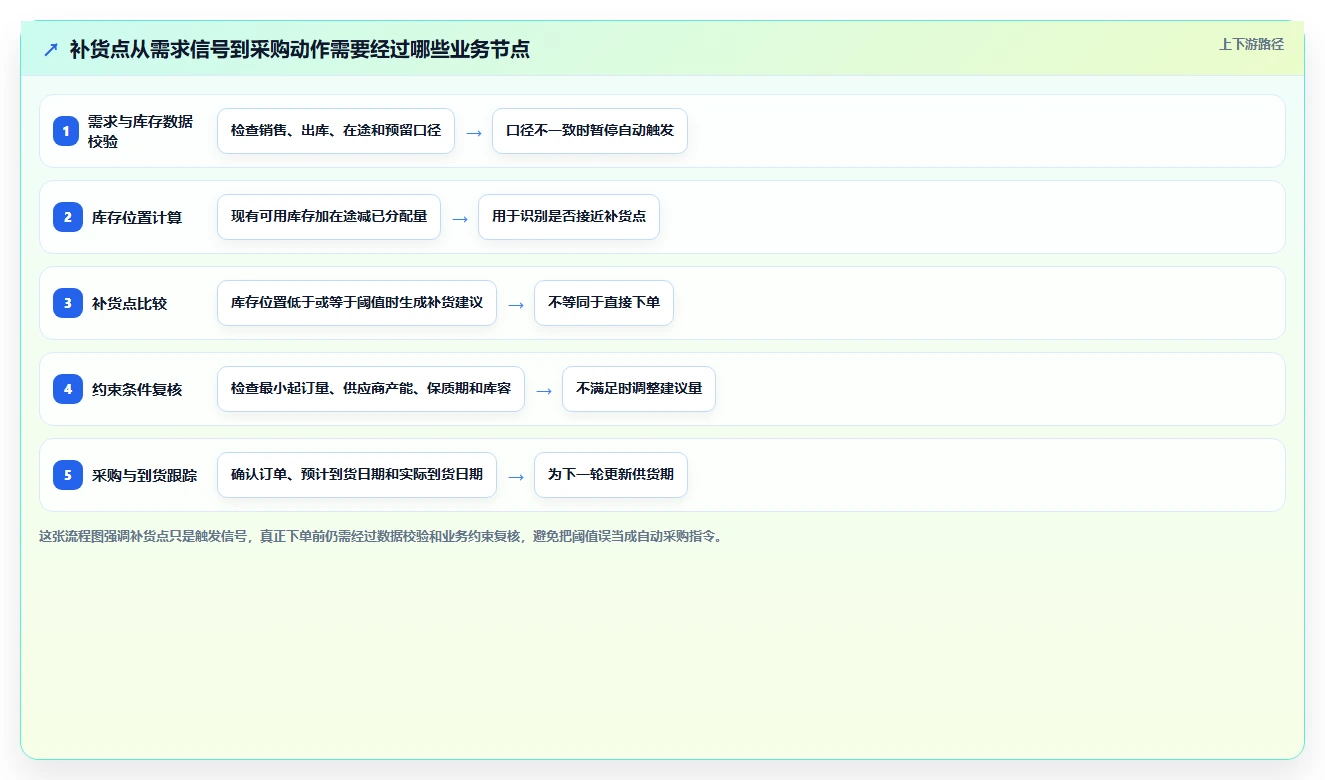Screen dimensions: 1325x780
Task: Click the 不等同于直接下单 box
Action: [x=604, y=303]
